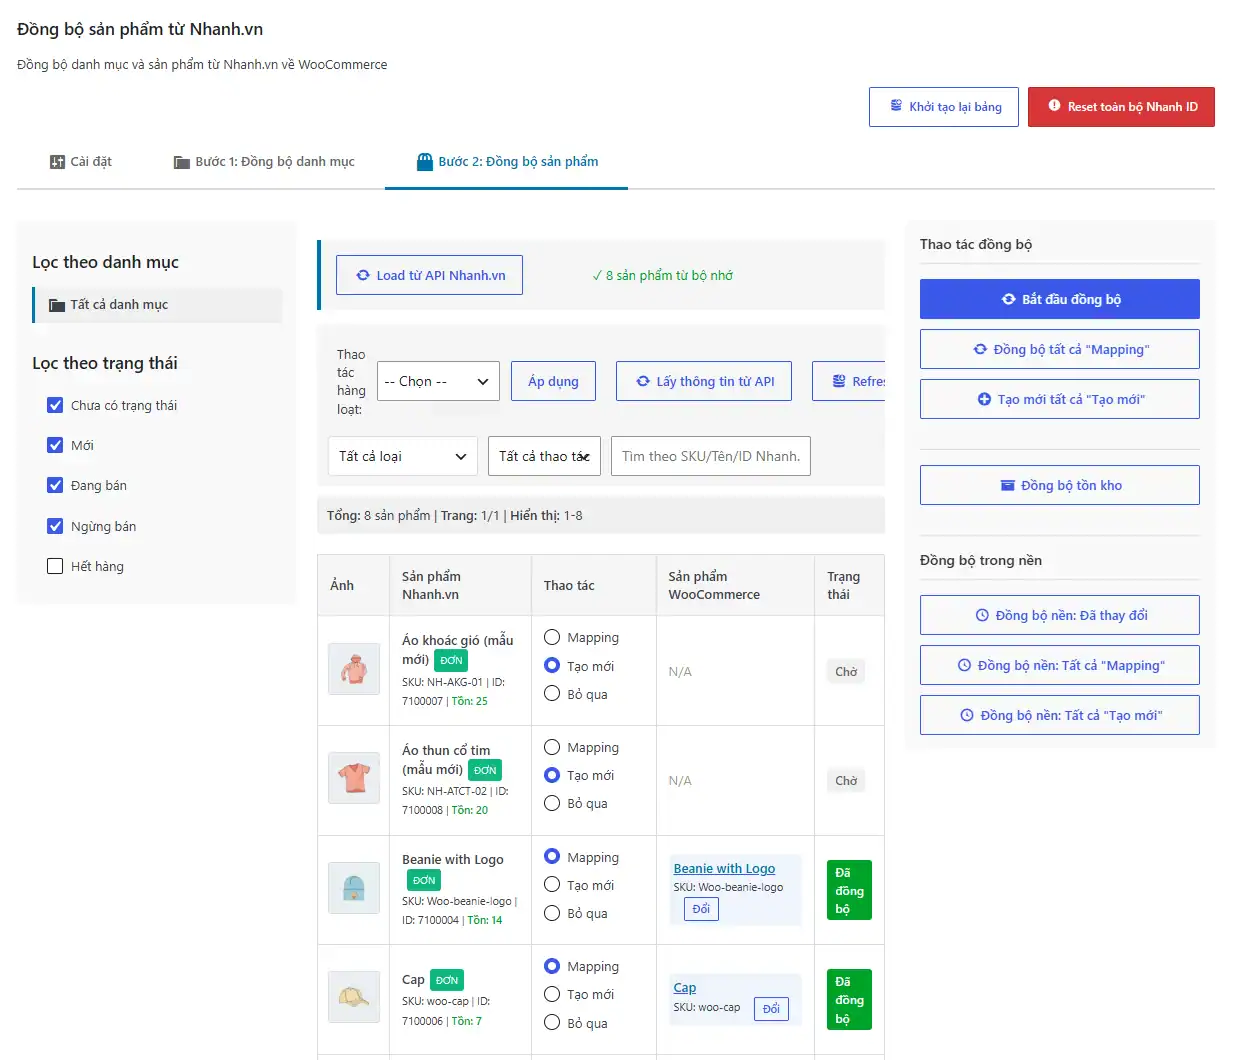Click the Áo khoác gió product thumbnail
Screen dimensions: 1235x1060
point(354,669)
